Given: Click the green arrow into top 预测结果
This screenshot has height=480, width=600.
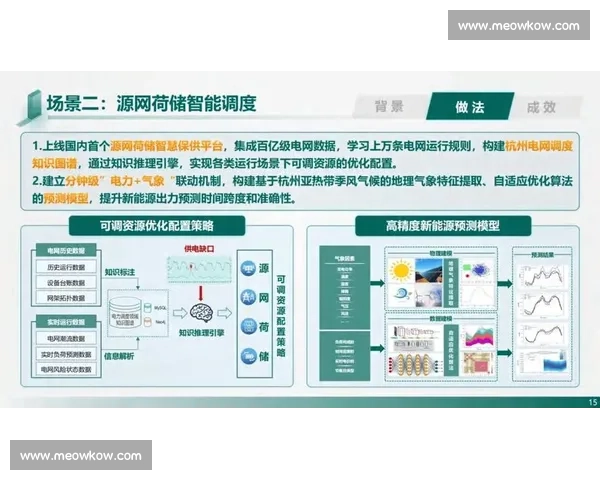Looking at the screenshot, I should (505, 284).
